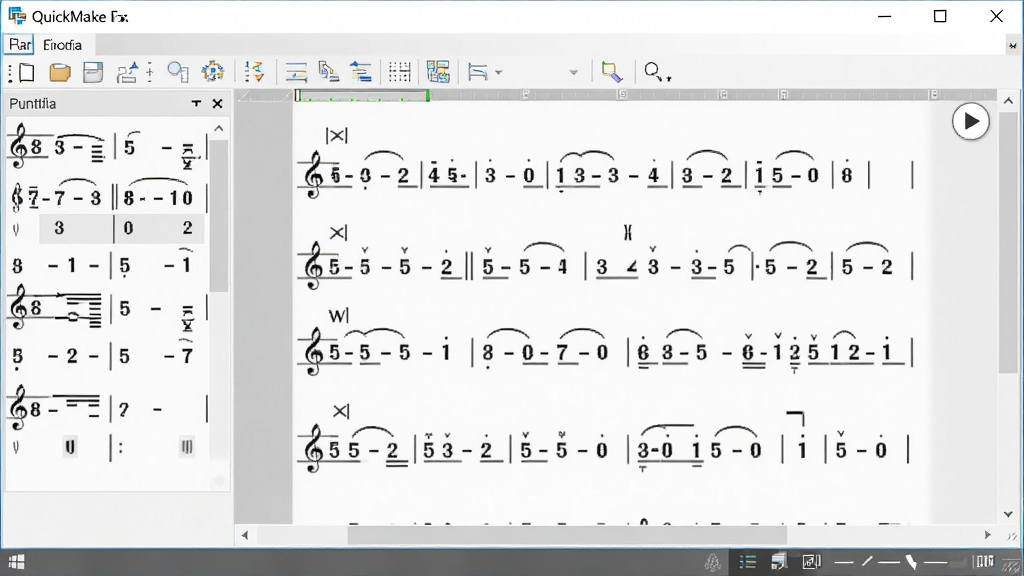Open settings with the gear icon
This screenshot has width=1024, height=576.
point(212,72)
